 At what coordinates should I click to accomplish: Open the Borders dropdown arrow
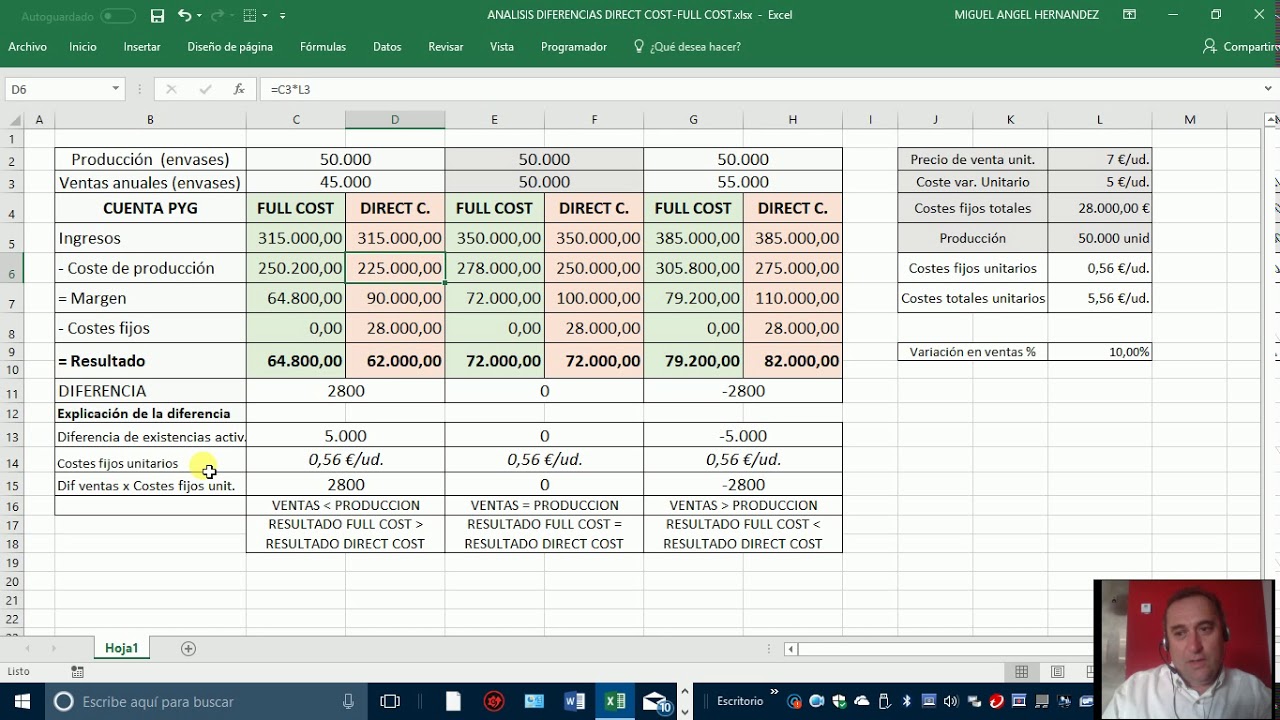click(266, 15)
